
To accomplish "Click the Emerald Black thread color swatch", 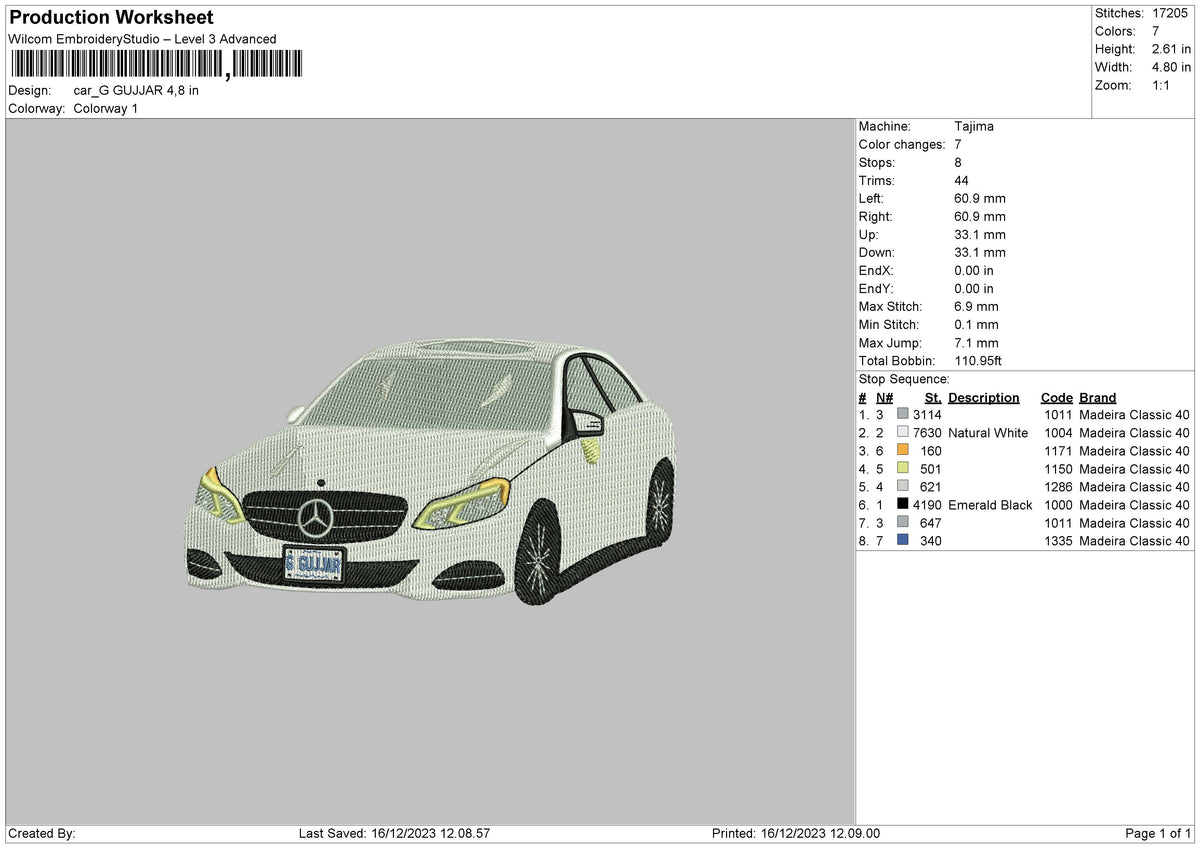I will 903,504.
